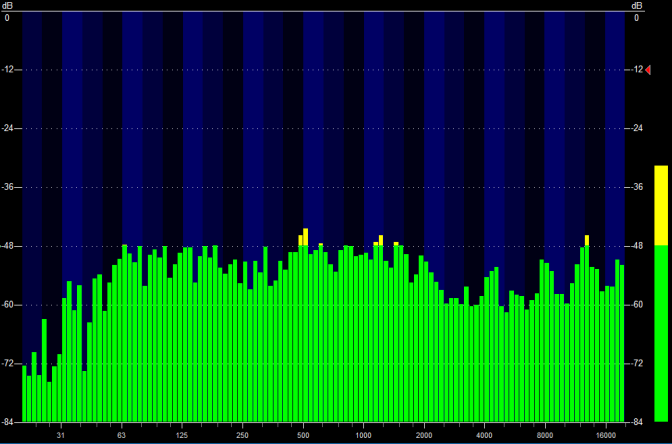
Task: Click the red threshold marker triangle at -12 dB
Action: [x=648, y=70]
